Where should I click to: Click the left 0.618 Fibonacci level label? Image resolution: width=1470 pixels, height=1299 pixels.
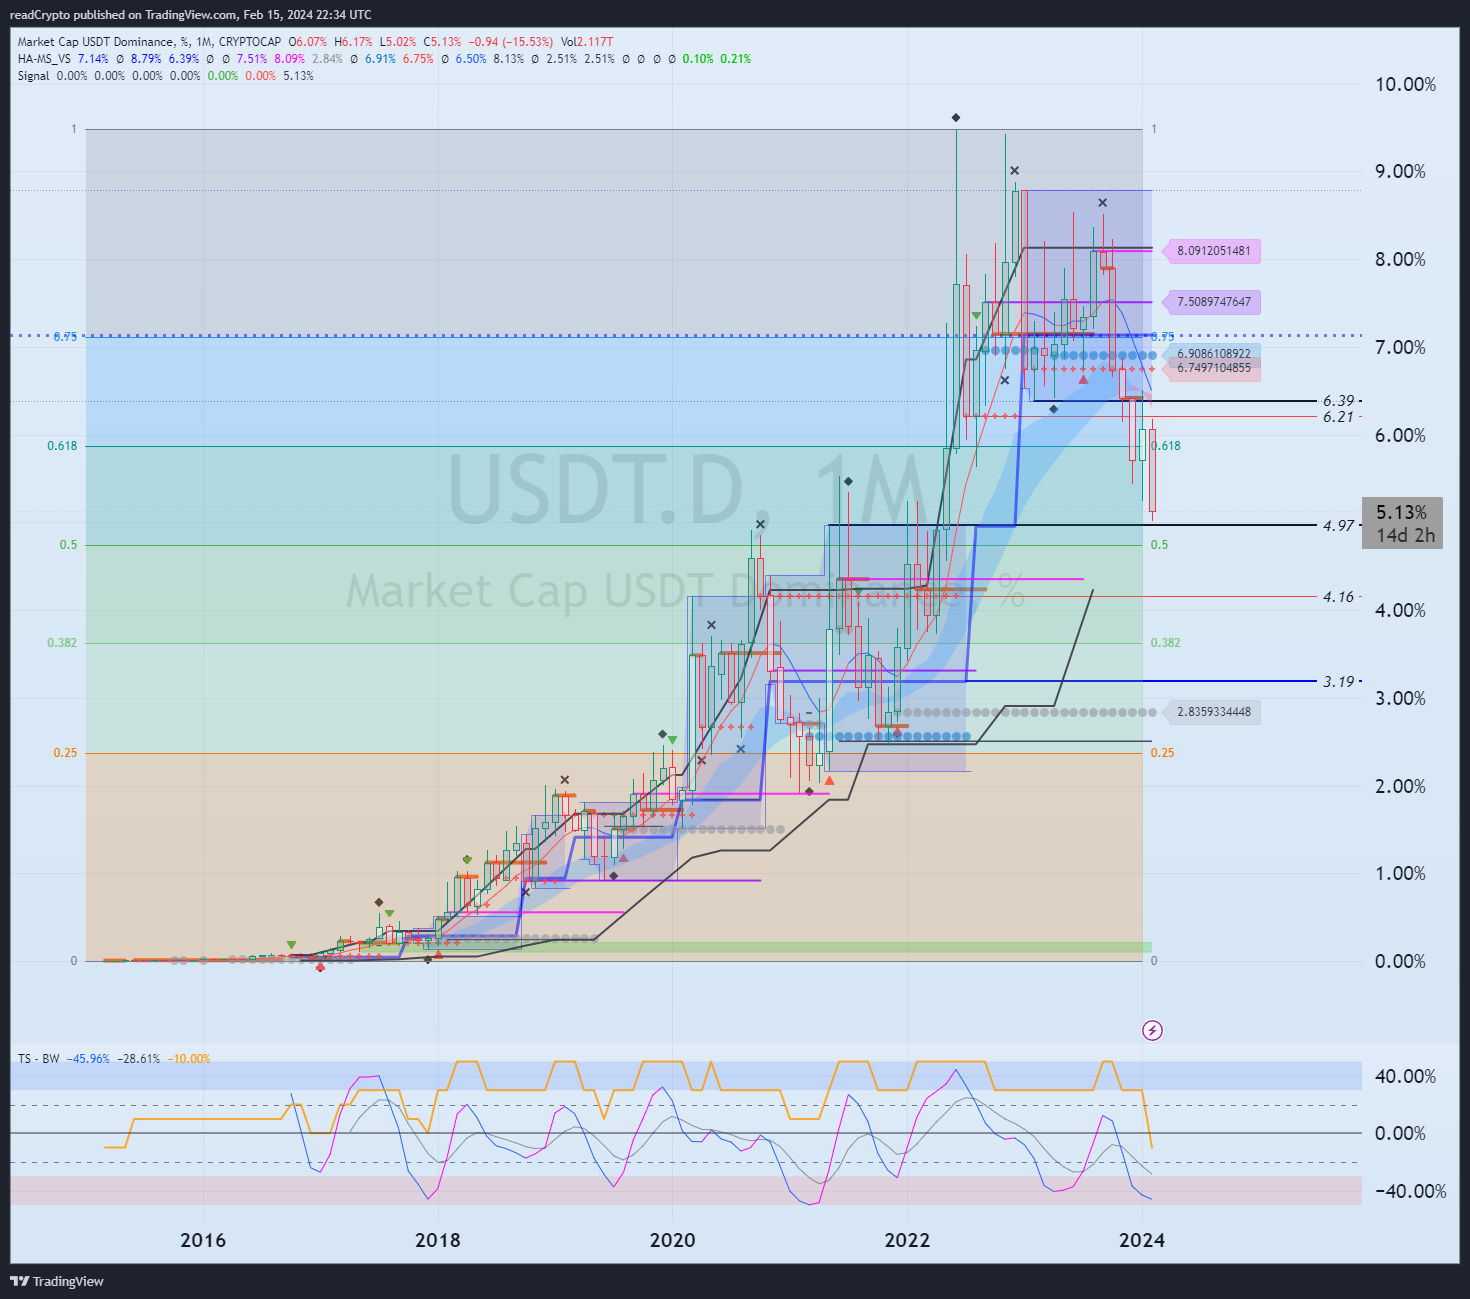[x=62, y=446]
